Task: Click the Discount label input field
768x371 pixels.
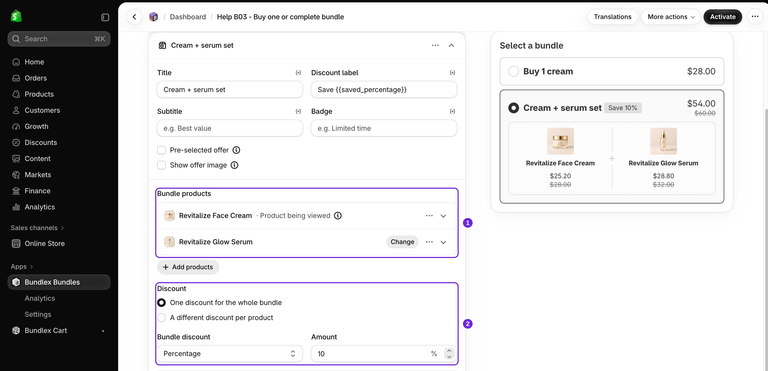Action: point(384,90)
